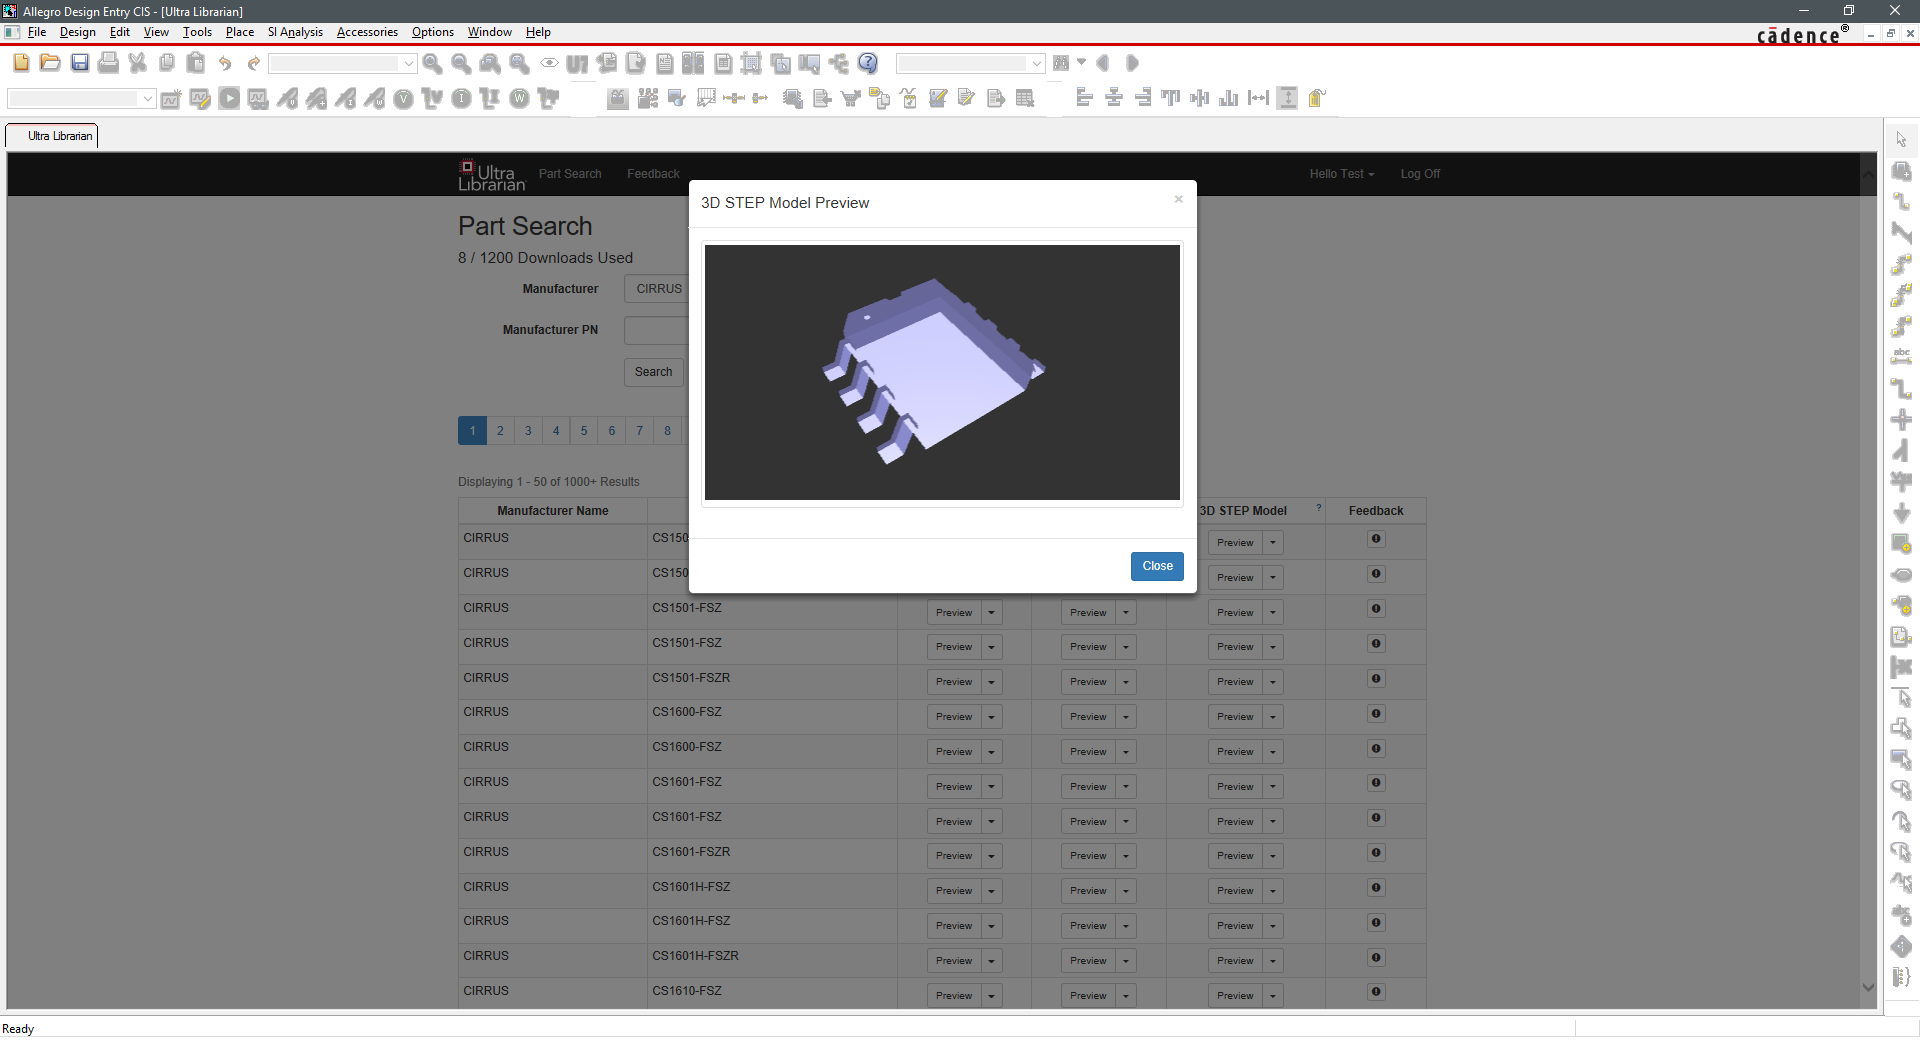Click the shopping cart icon in toolbar
The height and width of the screenshot is (1040, 1920).
(851, 98)
